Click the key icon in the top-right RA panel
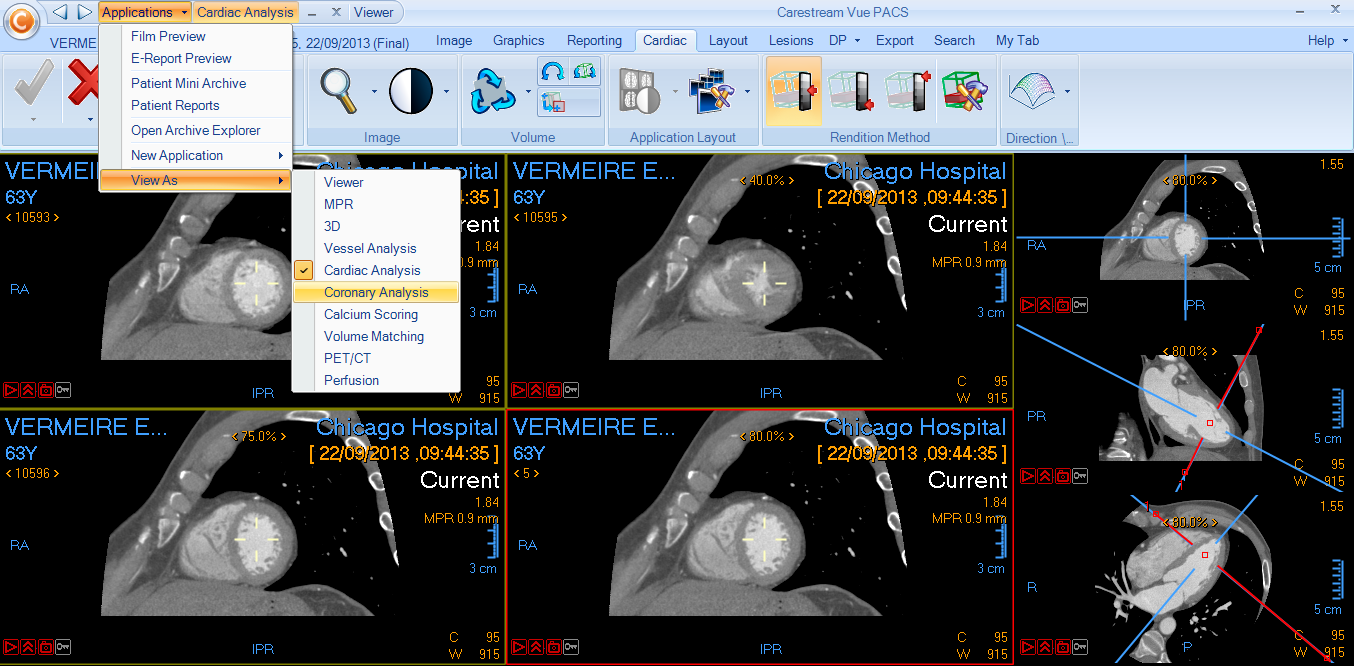 tap(1080, 305)
